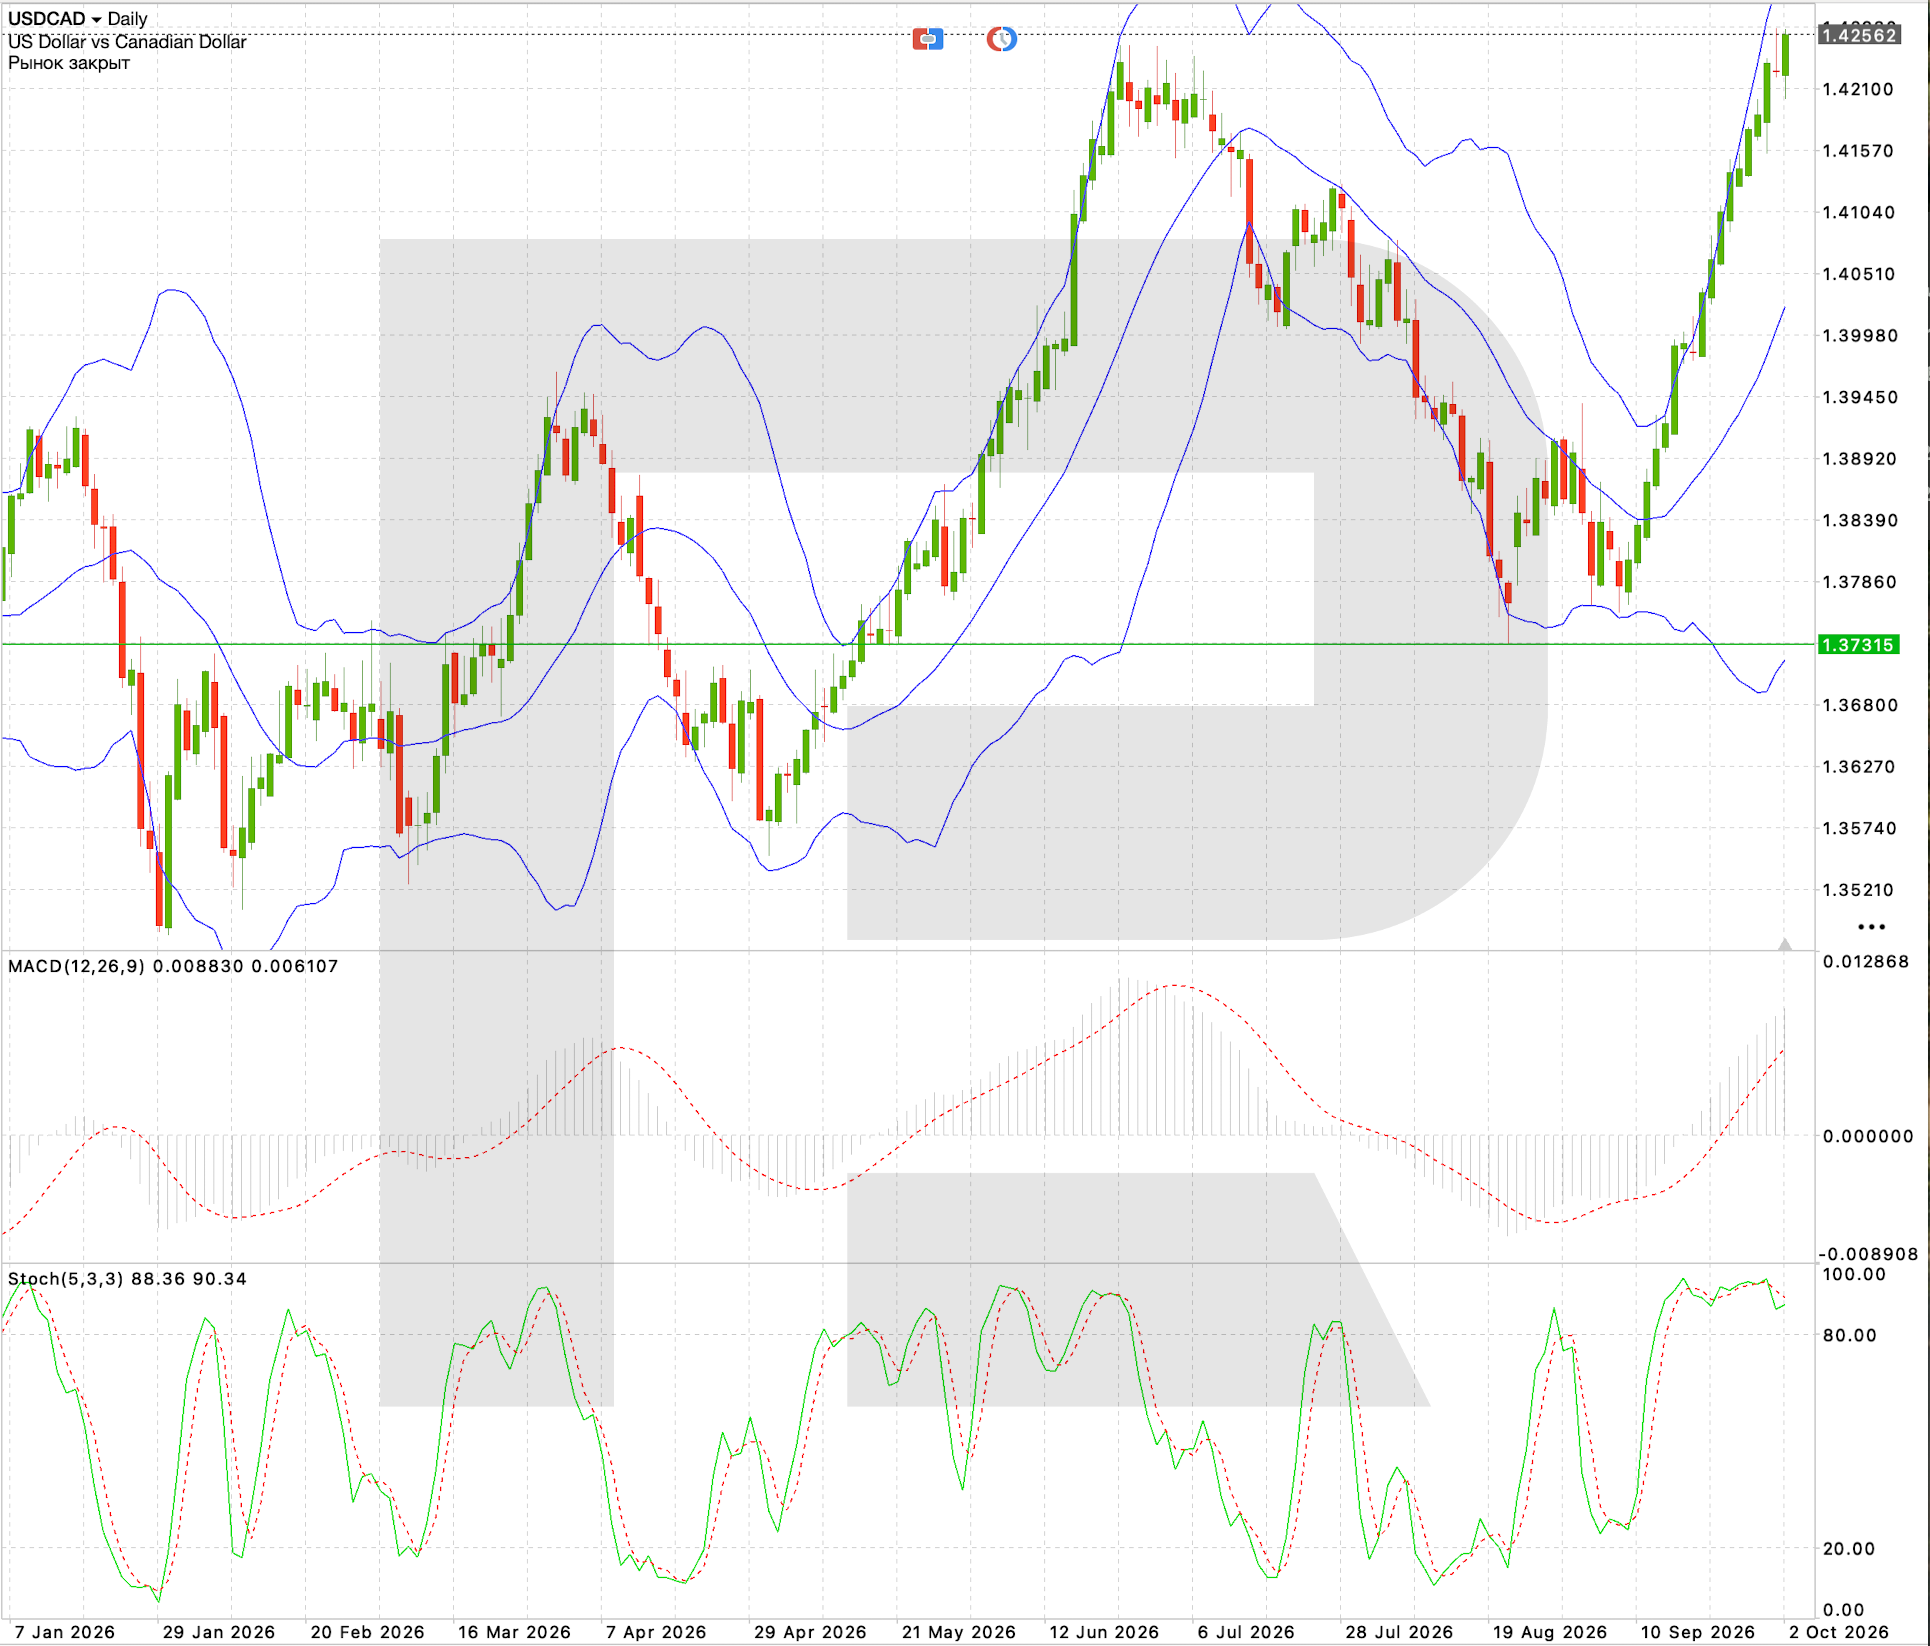The image size is (1930, 1646).
Task: Click the Stochastic scale value 20.00
Action: [1850, 1548]
